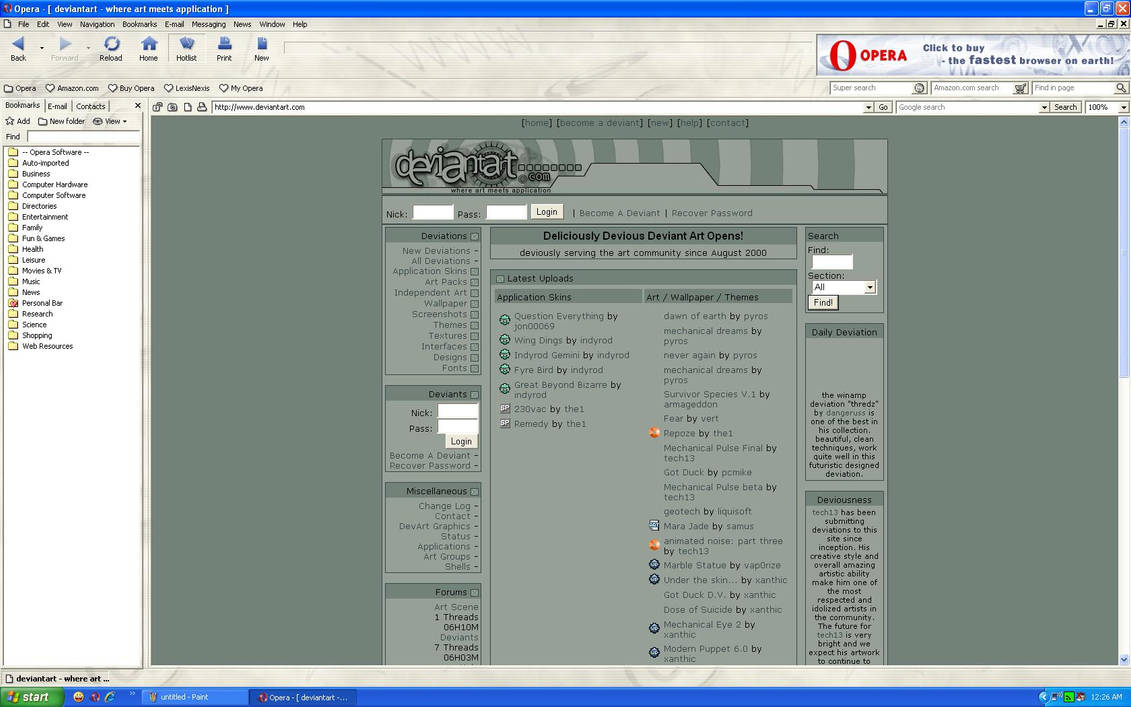This screenshot has width=1131, height=707.
Task: Click the page vertical scrollbar thumb
Action: pyautogui.click(x=1124, y=252)
